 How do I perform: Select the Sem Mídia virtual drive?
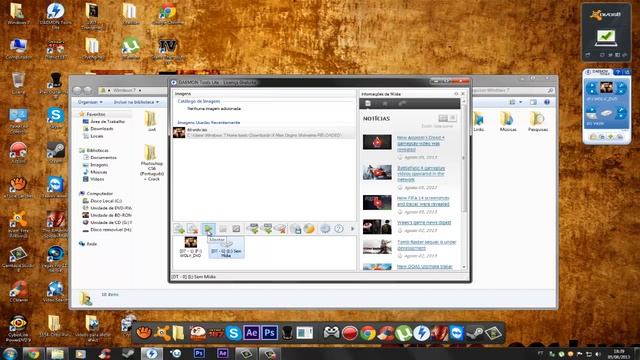point(226,248)
